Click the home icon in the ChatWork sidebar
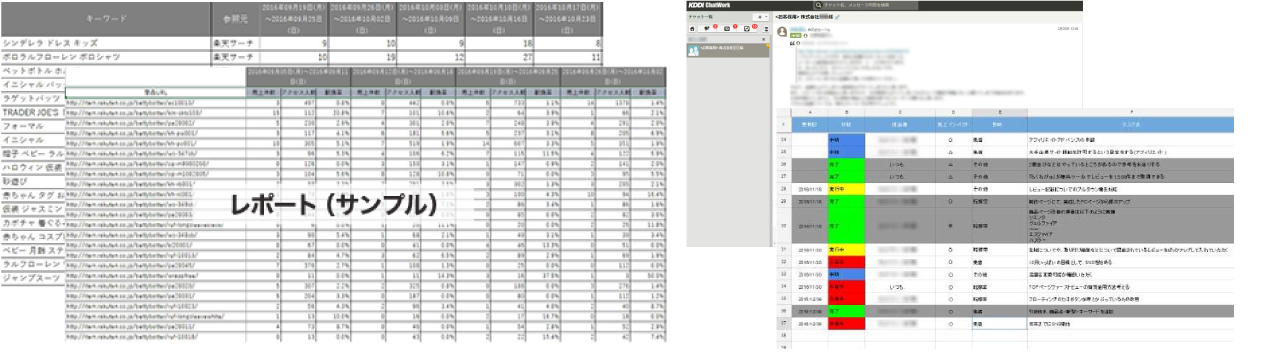This screenshot has width=1269, height=363. (x=692, y=29)
